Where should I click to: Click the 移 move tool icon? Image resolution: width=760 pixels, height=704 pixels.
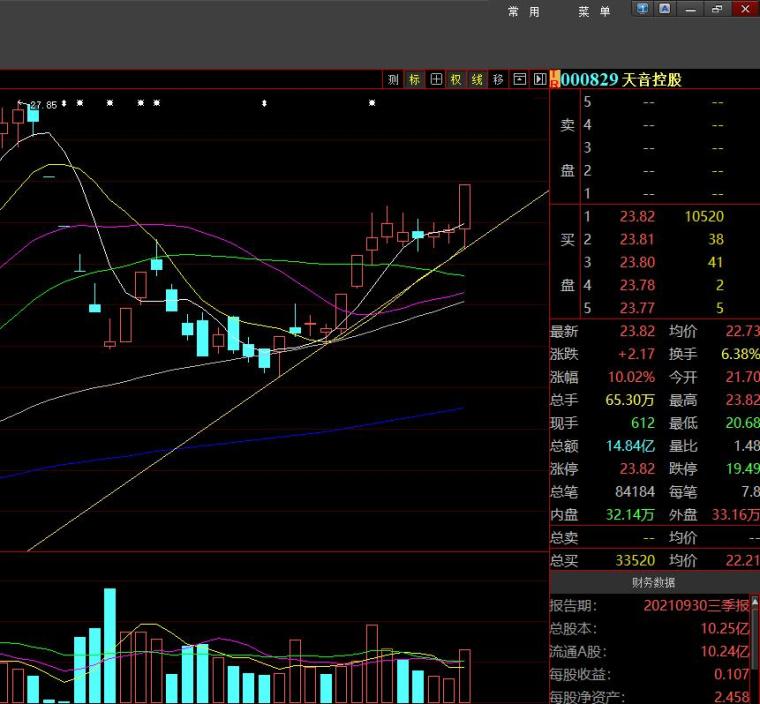[x=498, y=79]
